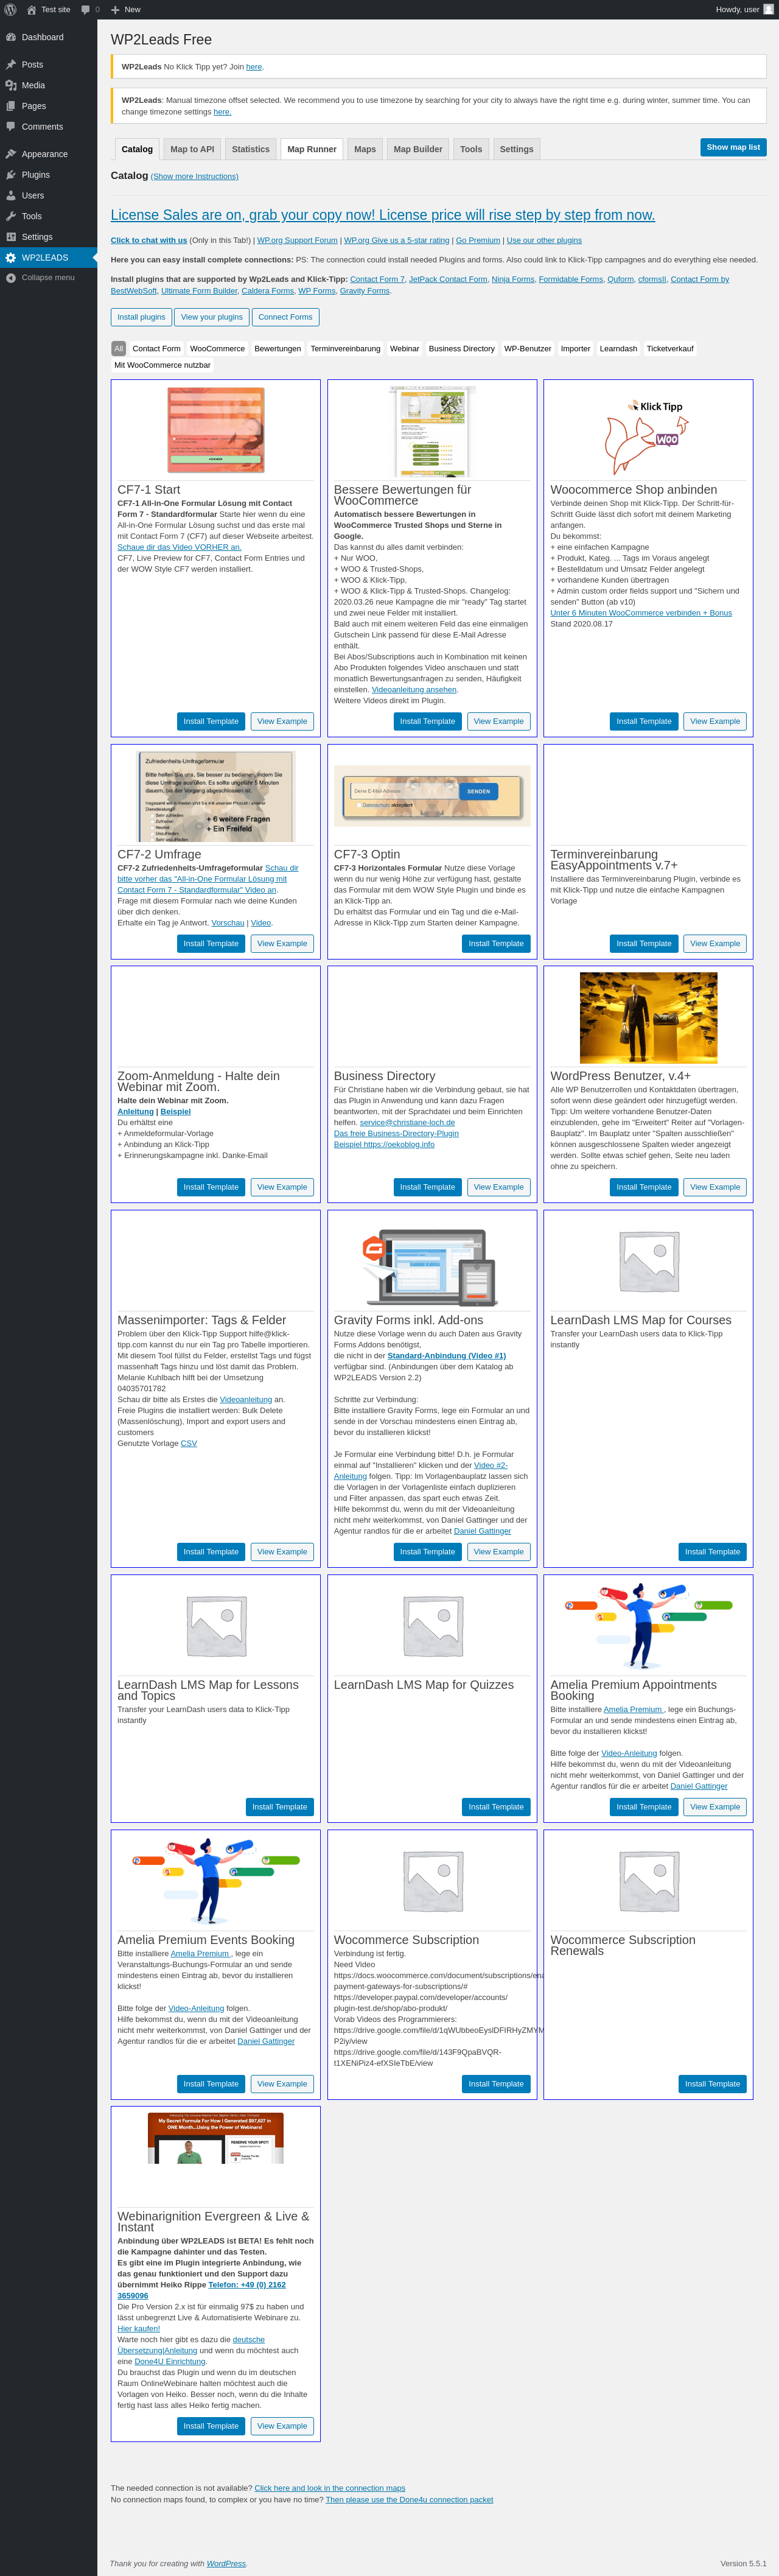Click the Show map list button
The image size is (779, 2576).
tap(733, 147)
